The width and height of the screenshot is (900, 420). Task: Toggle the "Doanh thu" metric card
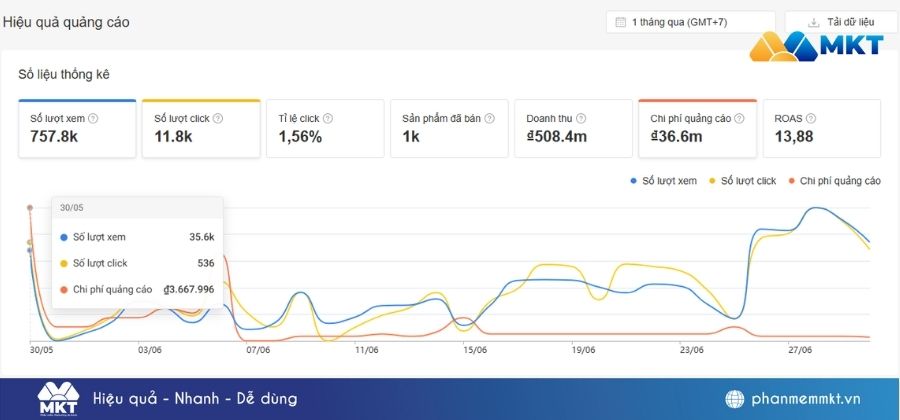coord(573,129)
